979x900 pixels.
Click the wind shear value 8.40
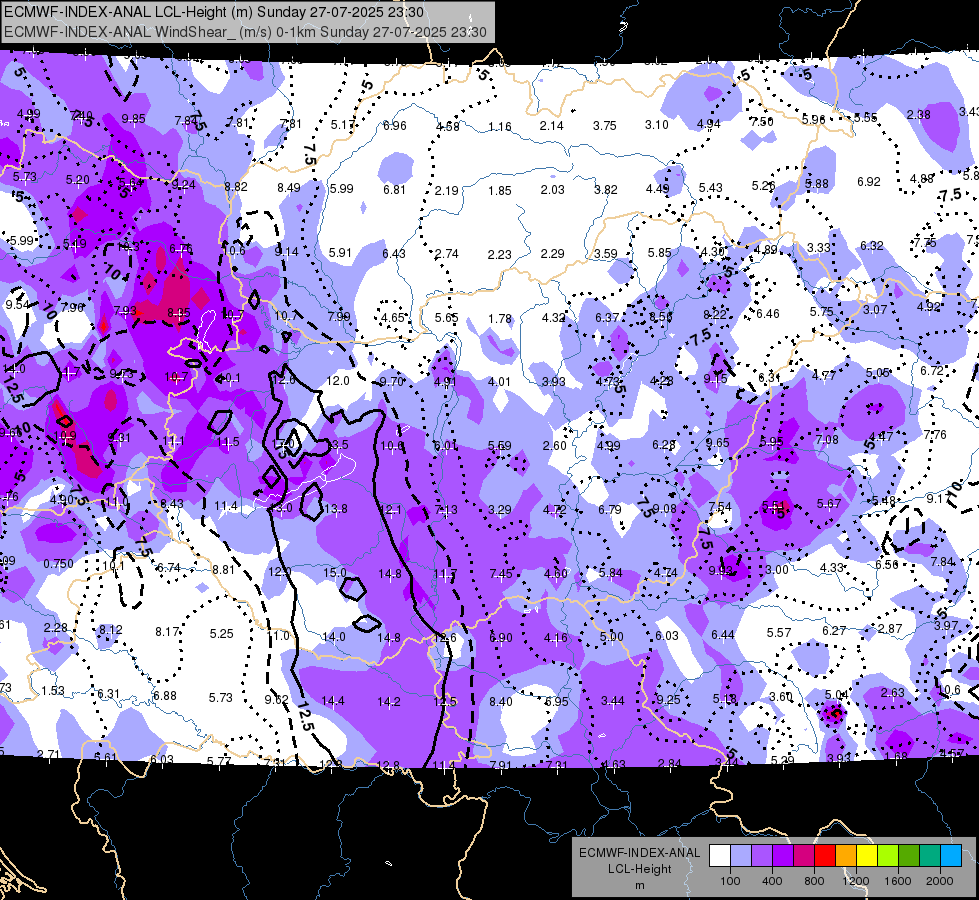point(501,701)
